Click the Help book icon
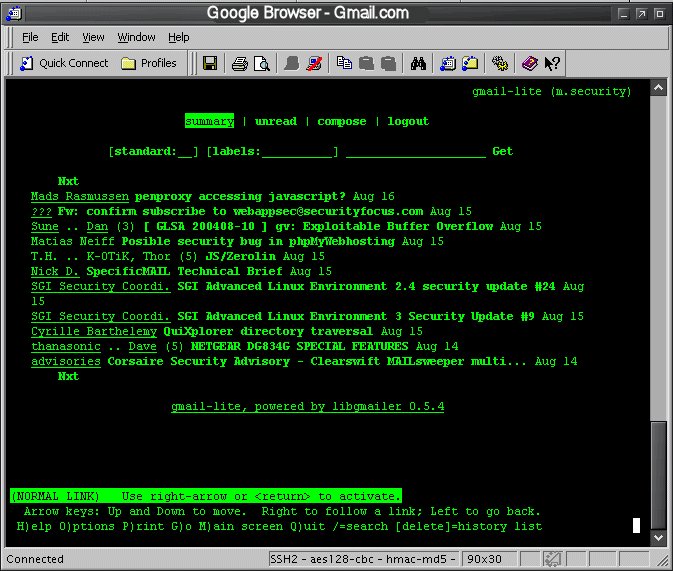 tap(529, 63)
